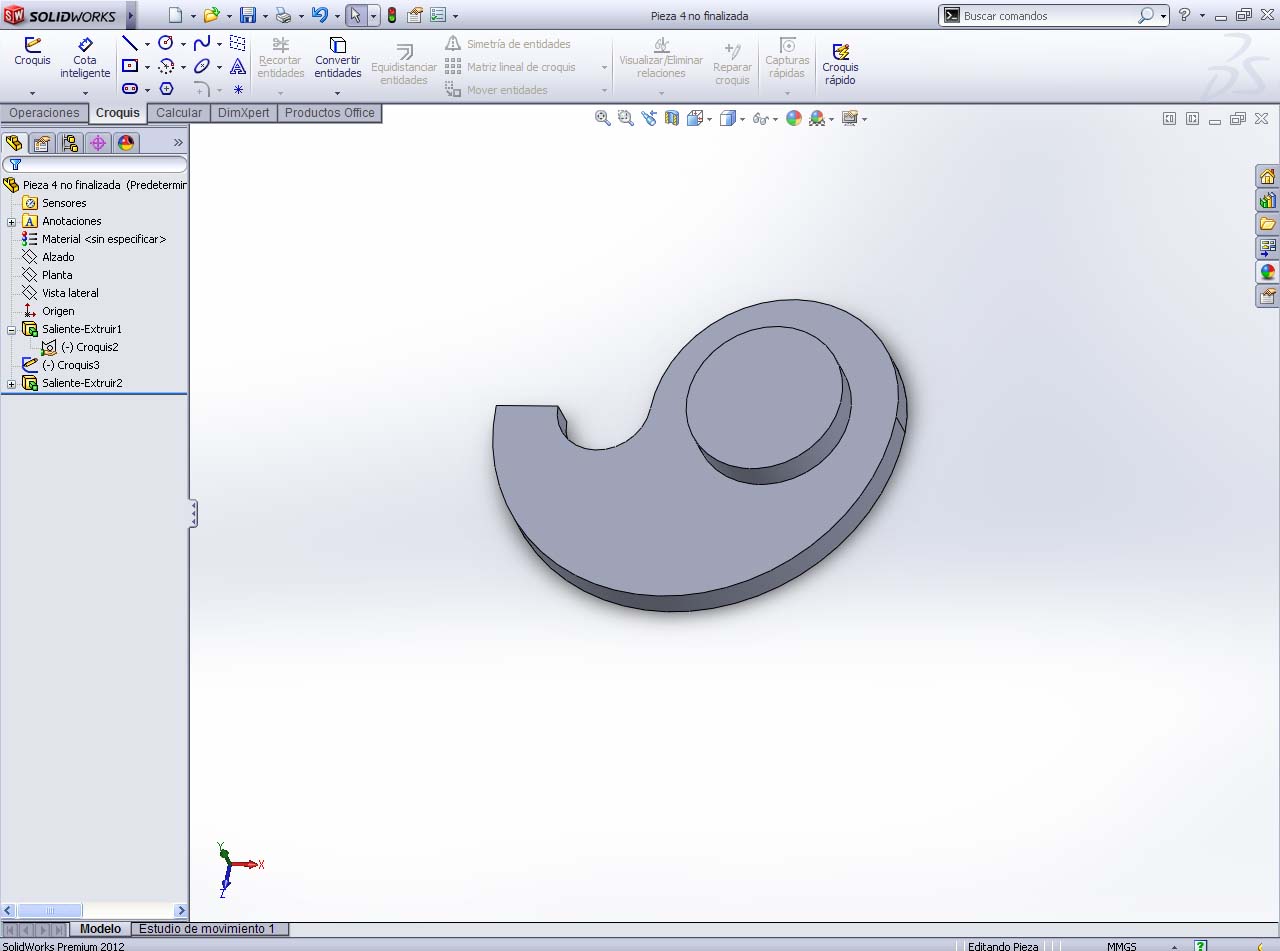Select the Slot sketch tool

point(129,89)
